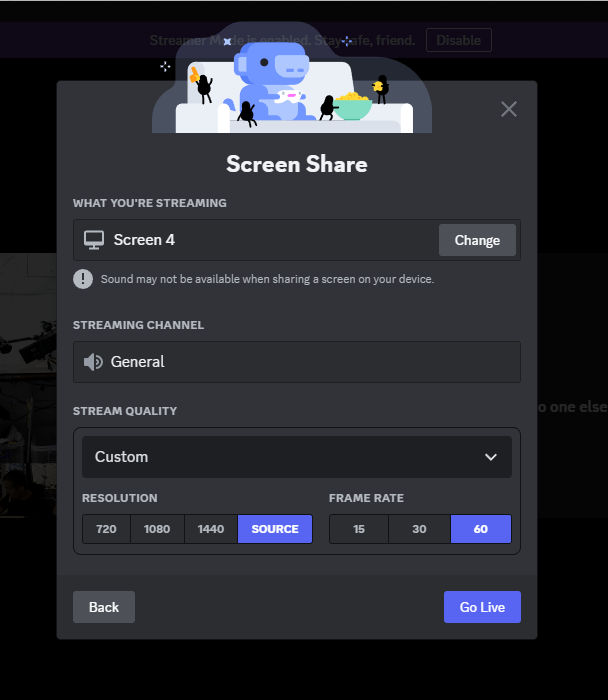Click the STREAM QUALITY section label
The height and width of the screenshot is (700, 608).
(x=125, y=411)
